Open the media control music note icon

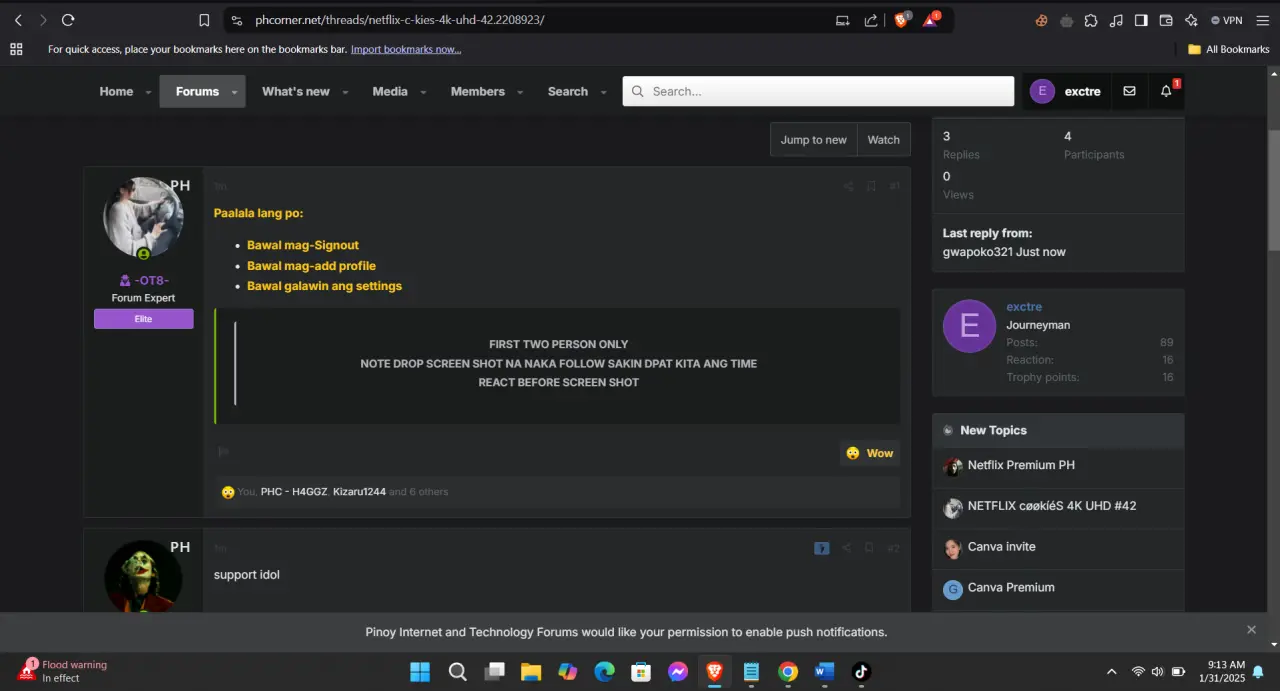(x=1116, y=20)
